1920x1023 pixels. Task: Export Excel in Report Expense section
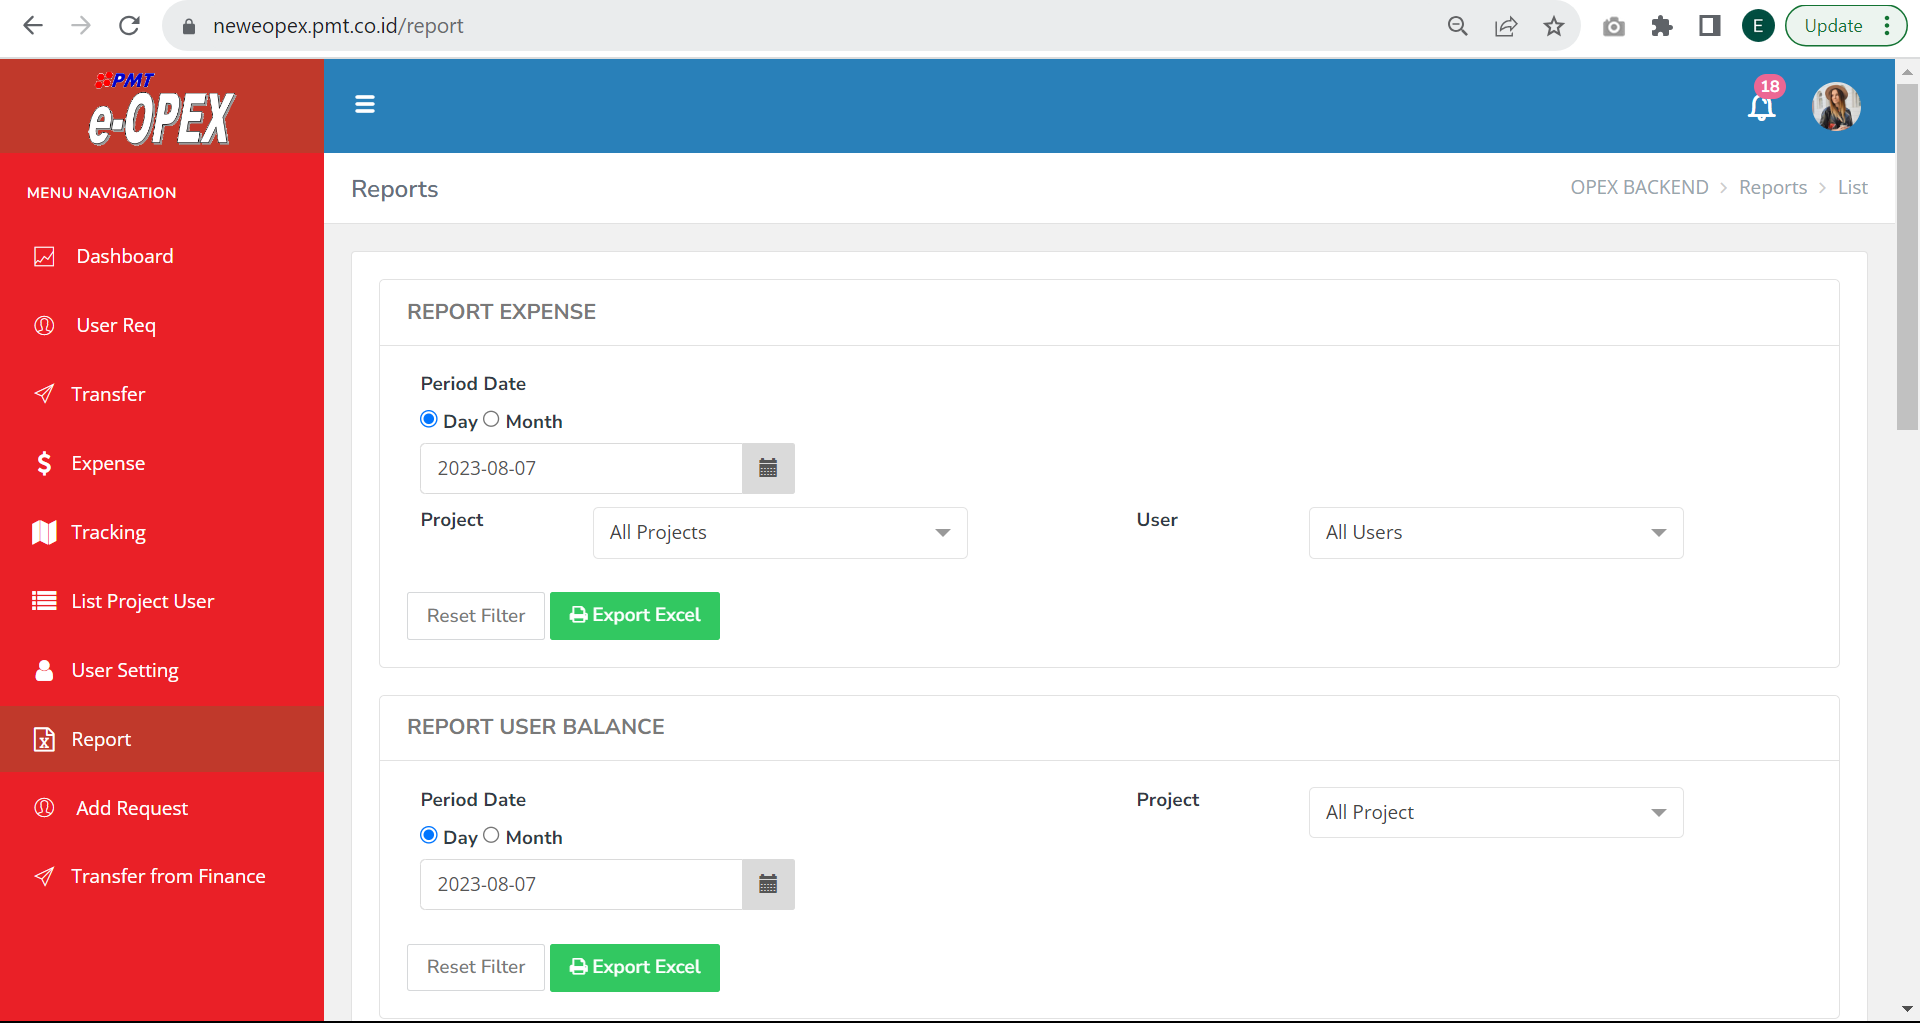[x=635, y=616]
